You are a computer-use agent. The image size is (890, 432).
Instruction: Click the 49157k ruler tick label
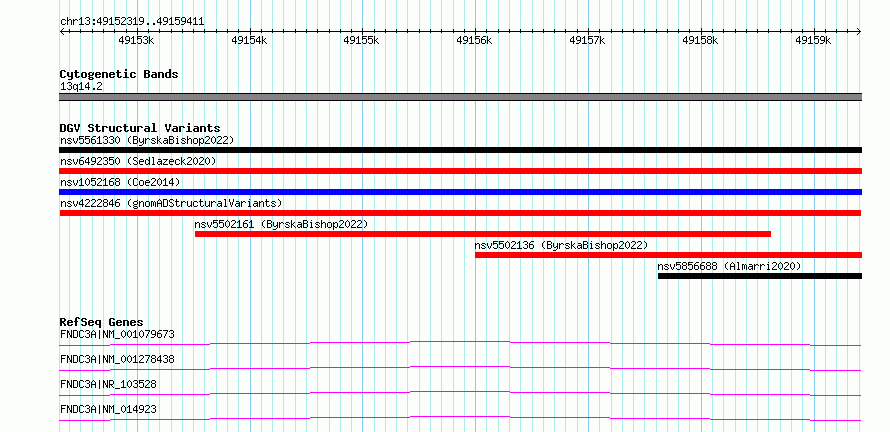(587, 40)
